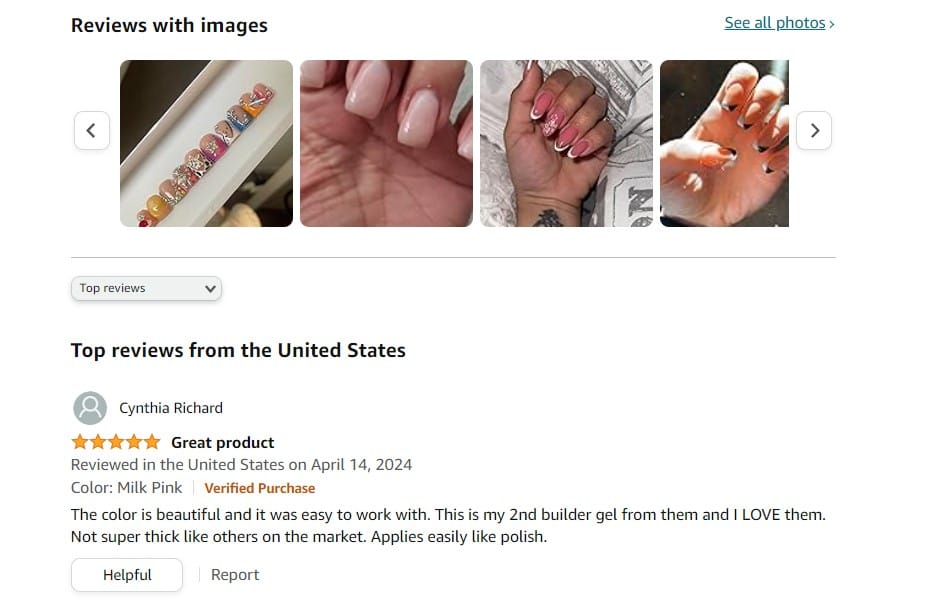Click the Color: Milk Pink variant text

[126, 488]
